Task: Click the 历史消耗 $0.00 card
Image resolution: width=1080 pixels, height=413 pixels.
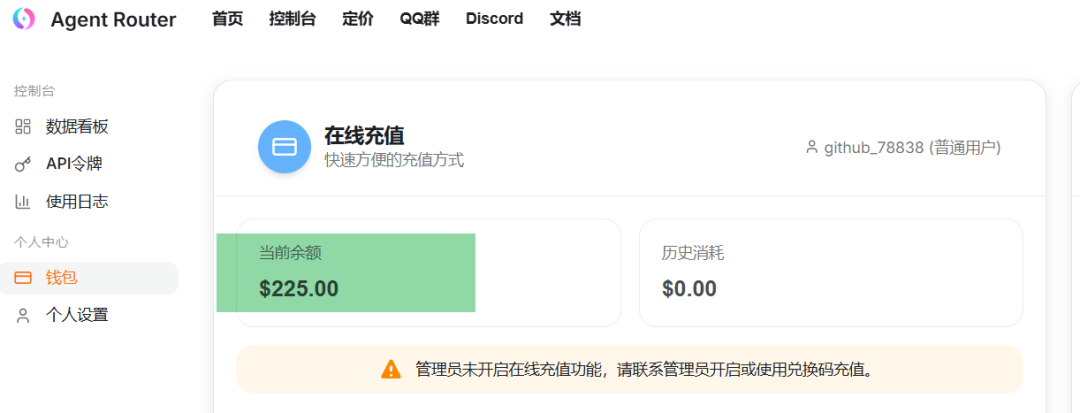Action: pos(830,272)
